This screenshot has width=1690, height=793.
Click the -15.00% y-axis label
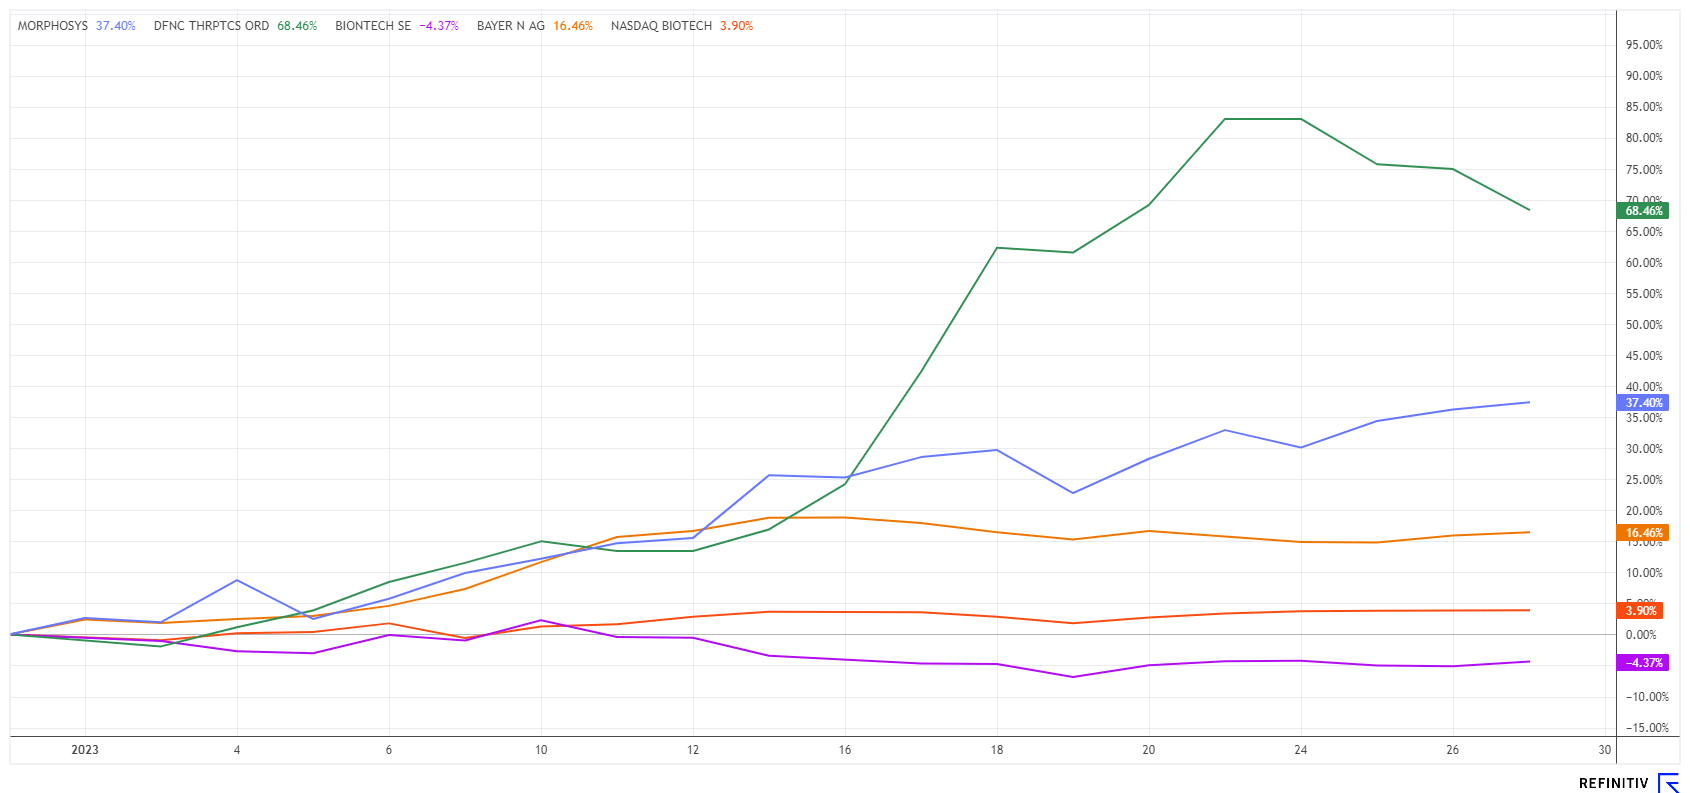click(1644, 728)
